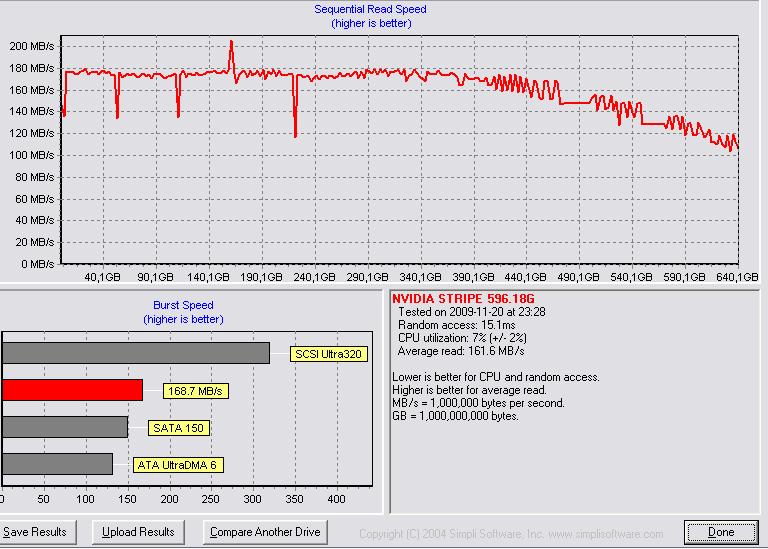Click the 640,1GB axis label
768x549 pixels.
point(737,277)
